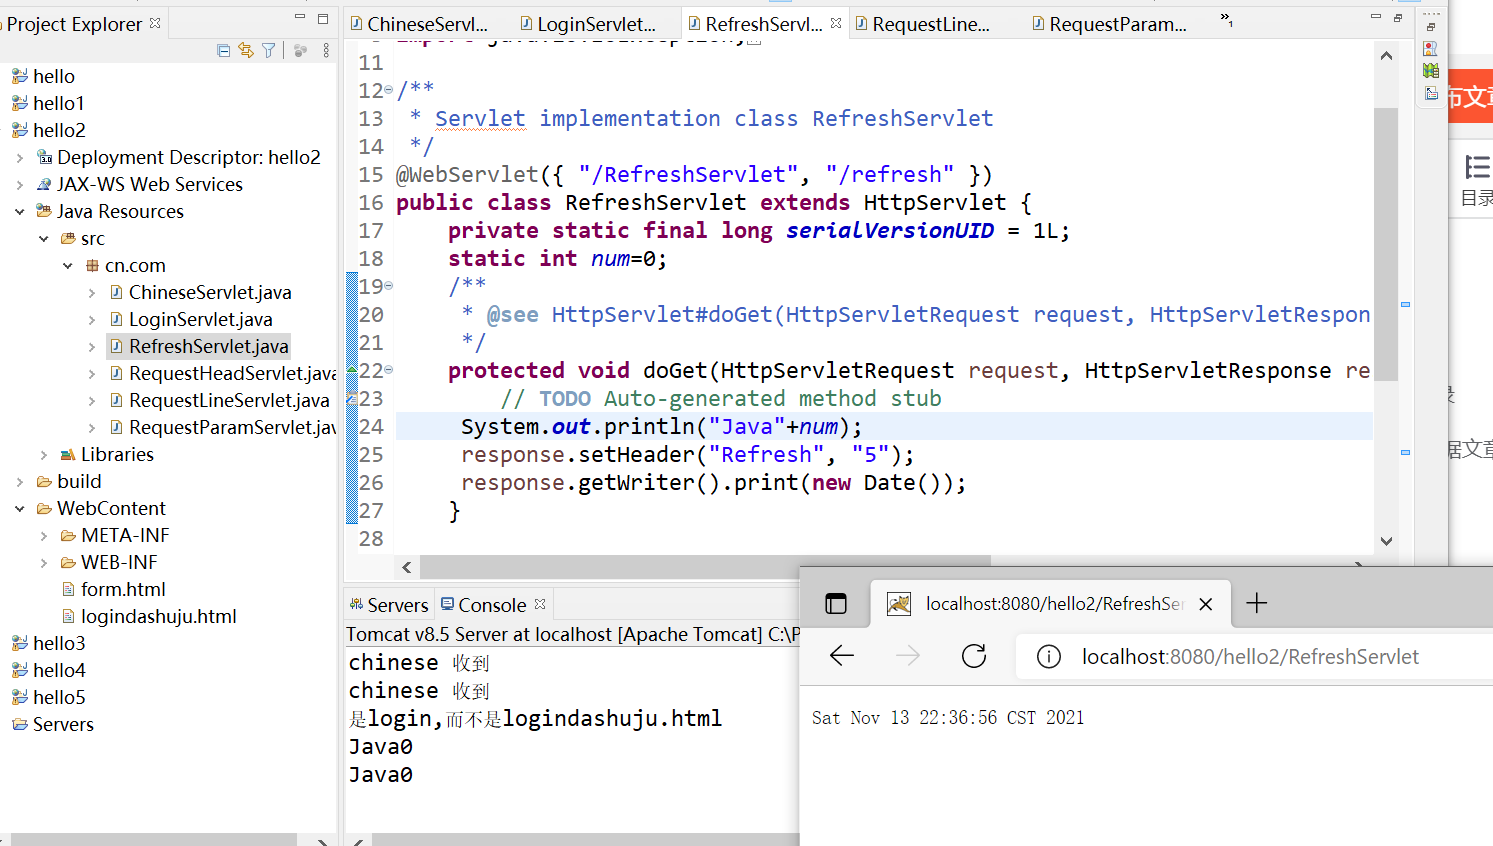Expand Deployment Descriptor: hello2 node
This screenshot has width=1493, height=846.
(x=20, y=157)
